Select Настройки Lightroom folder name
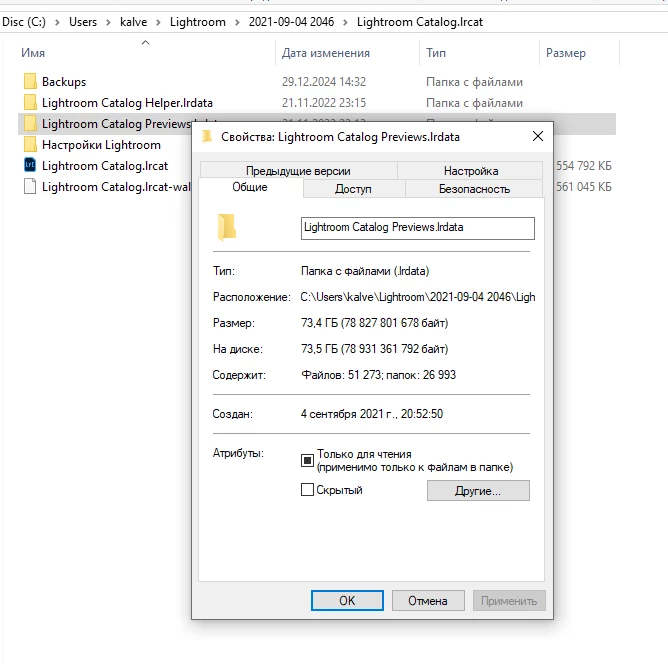Screen dimensions: 668x664 [x=101, y=145]
